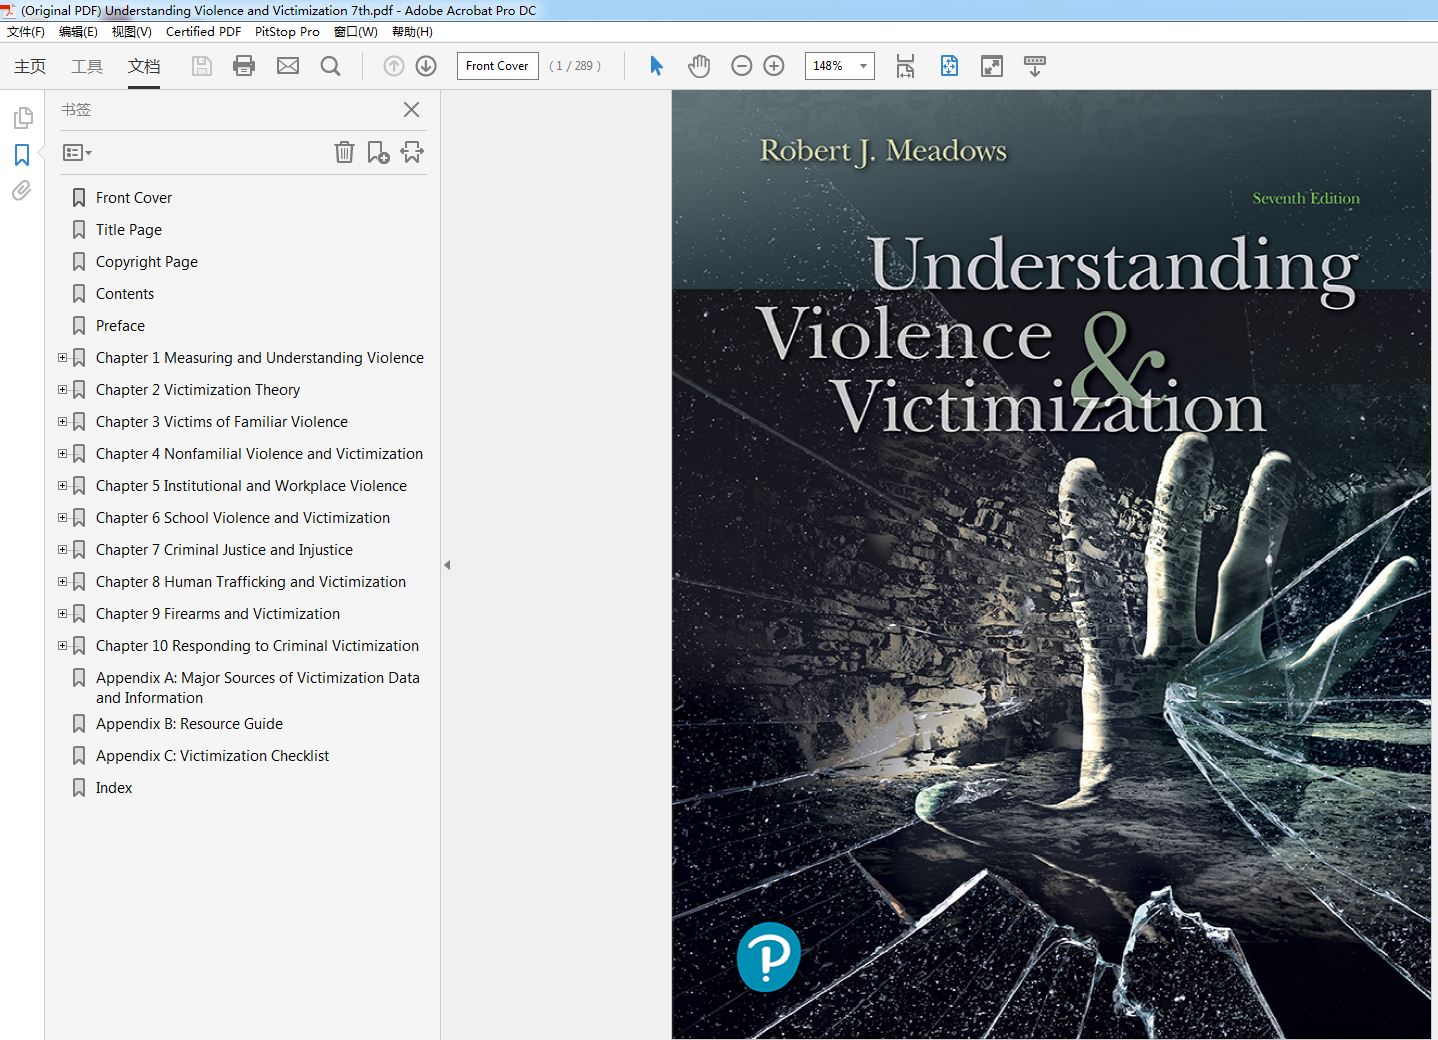Screen dimensions: 1438x1040
Task: Click the Fit one full page icon
Action: pos(949,66)
